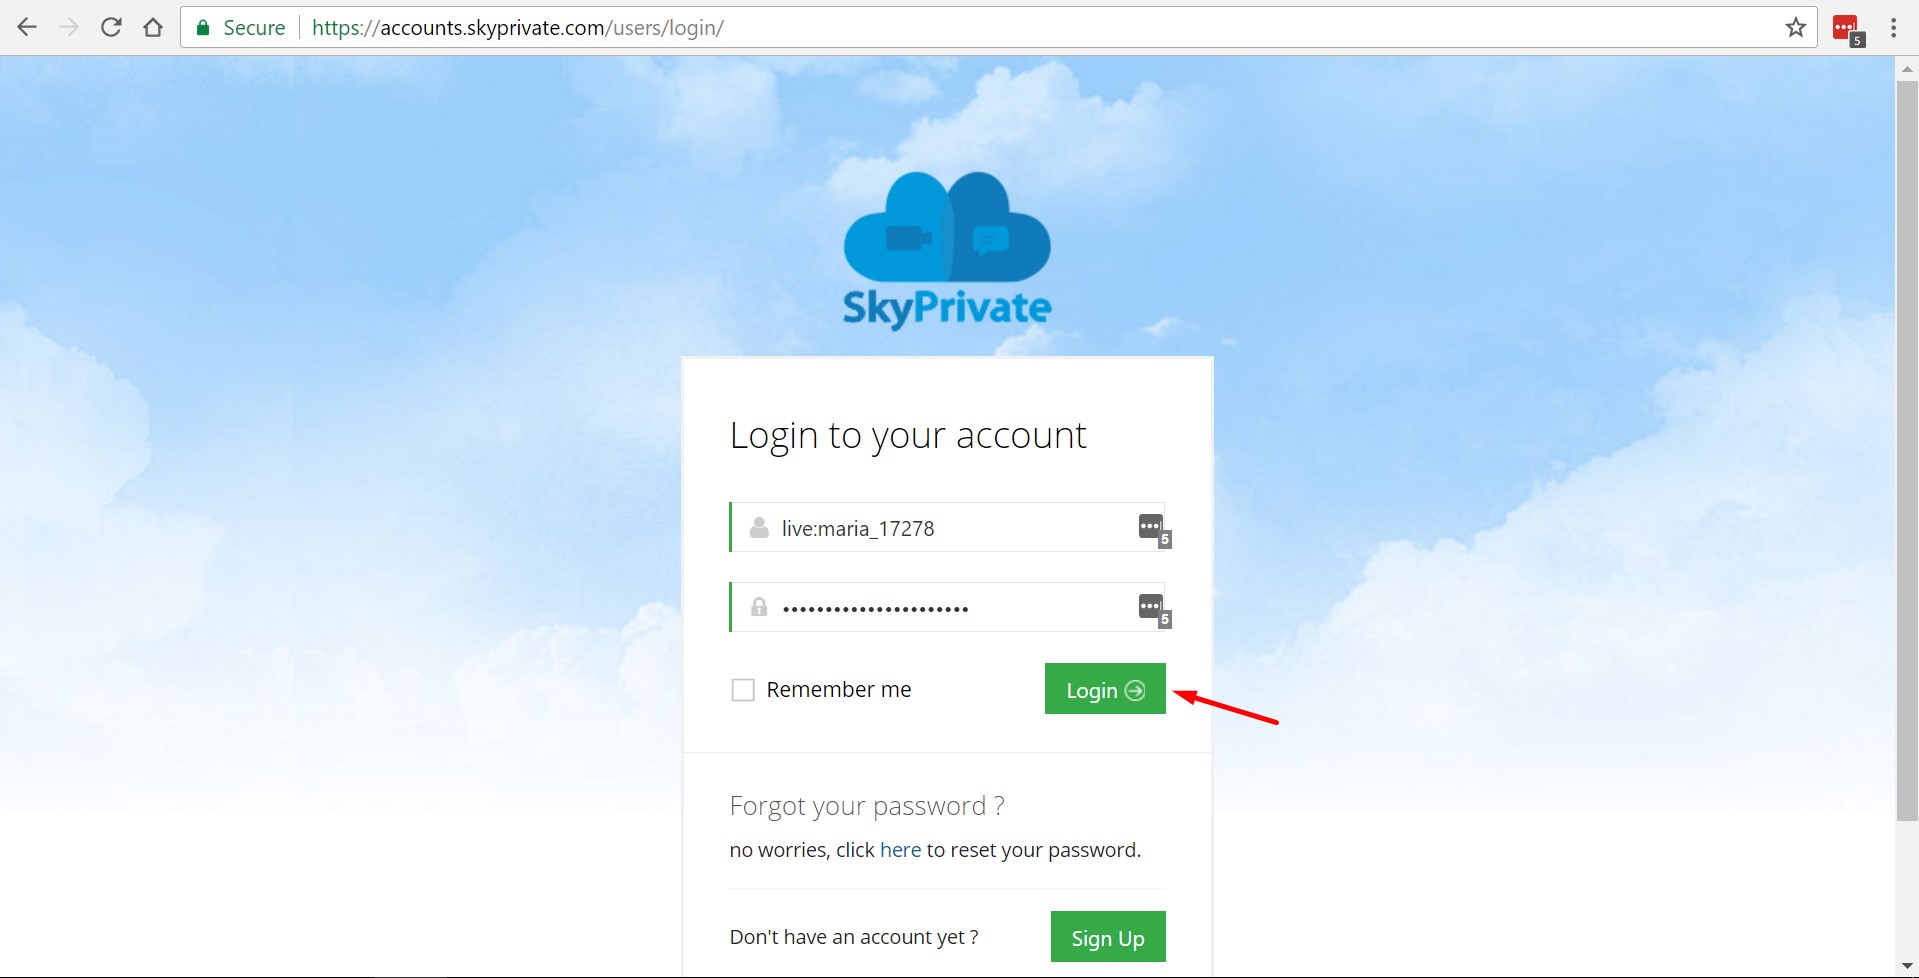
Task: Reload the page
Action: tap(111, 27)
